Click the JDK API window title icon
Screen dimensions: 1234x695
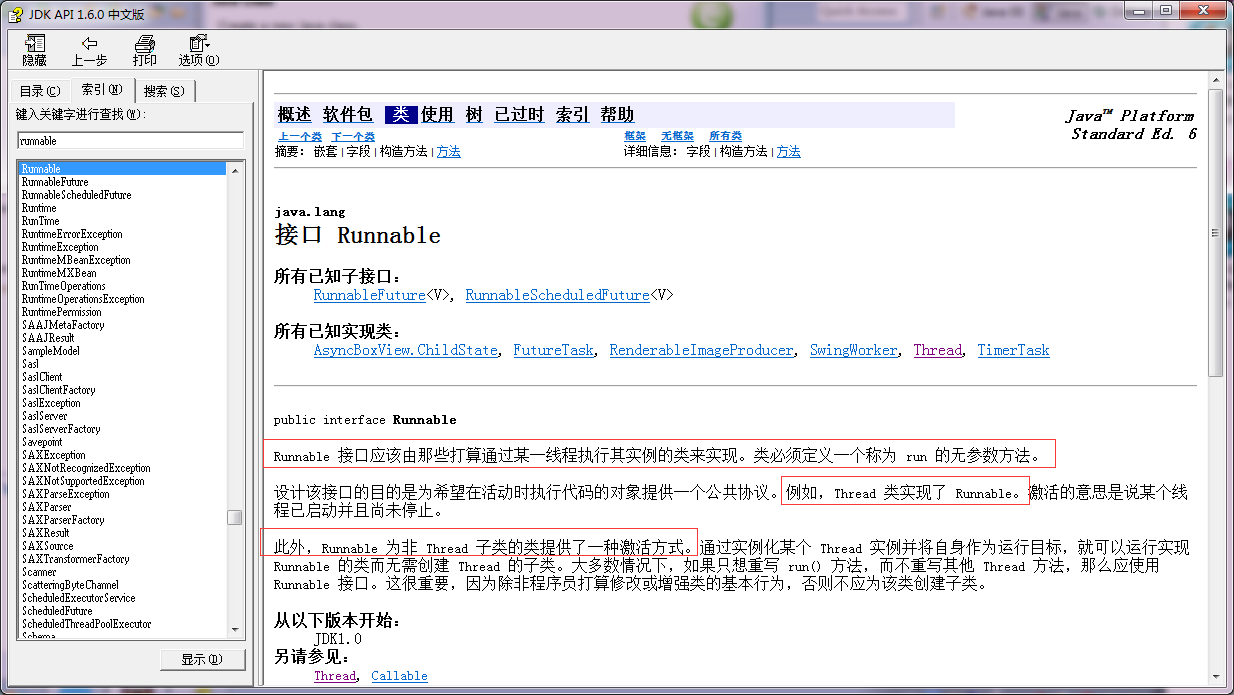tap(14, 13)
